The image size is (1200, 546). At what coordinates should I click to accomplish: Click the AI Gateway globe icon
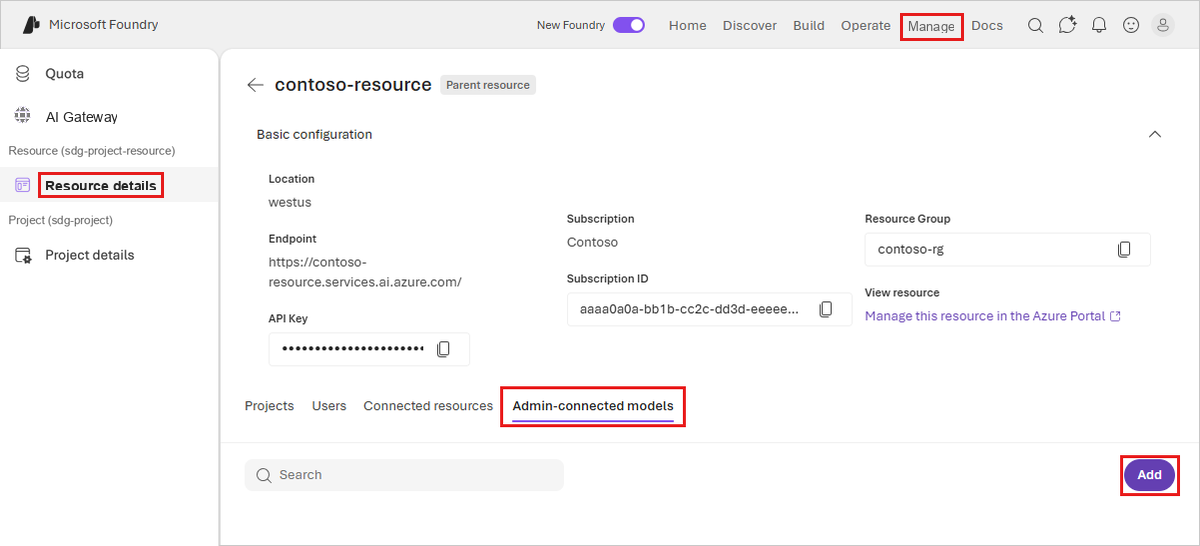23,116
